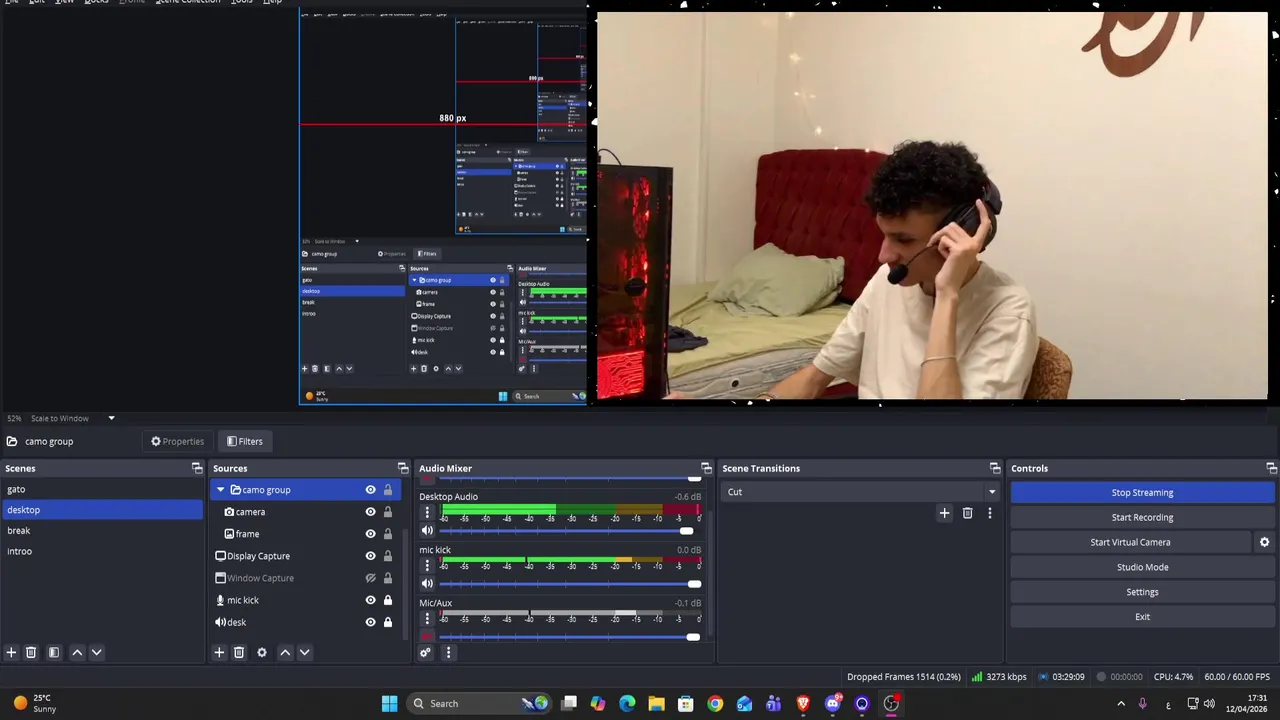Mute mic kick with the speaker icon

coord(427,584)
